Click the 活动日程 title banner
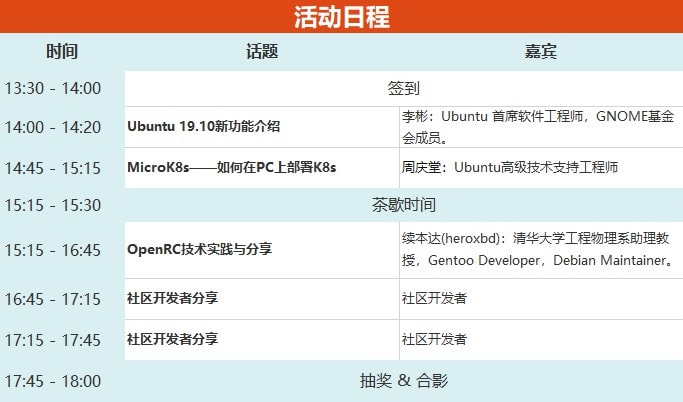Viewport: 683px width, 402px height. (342, 17)
